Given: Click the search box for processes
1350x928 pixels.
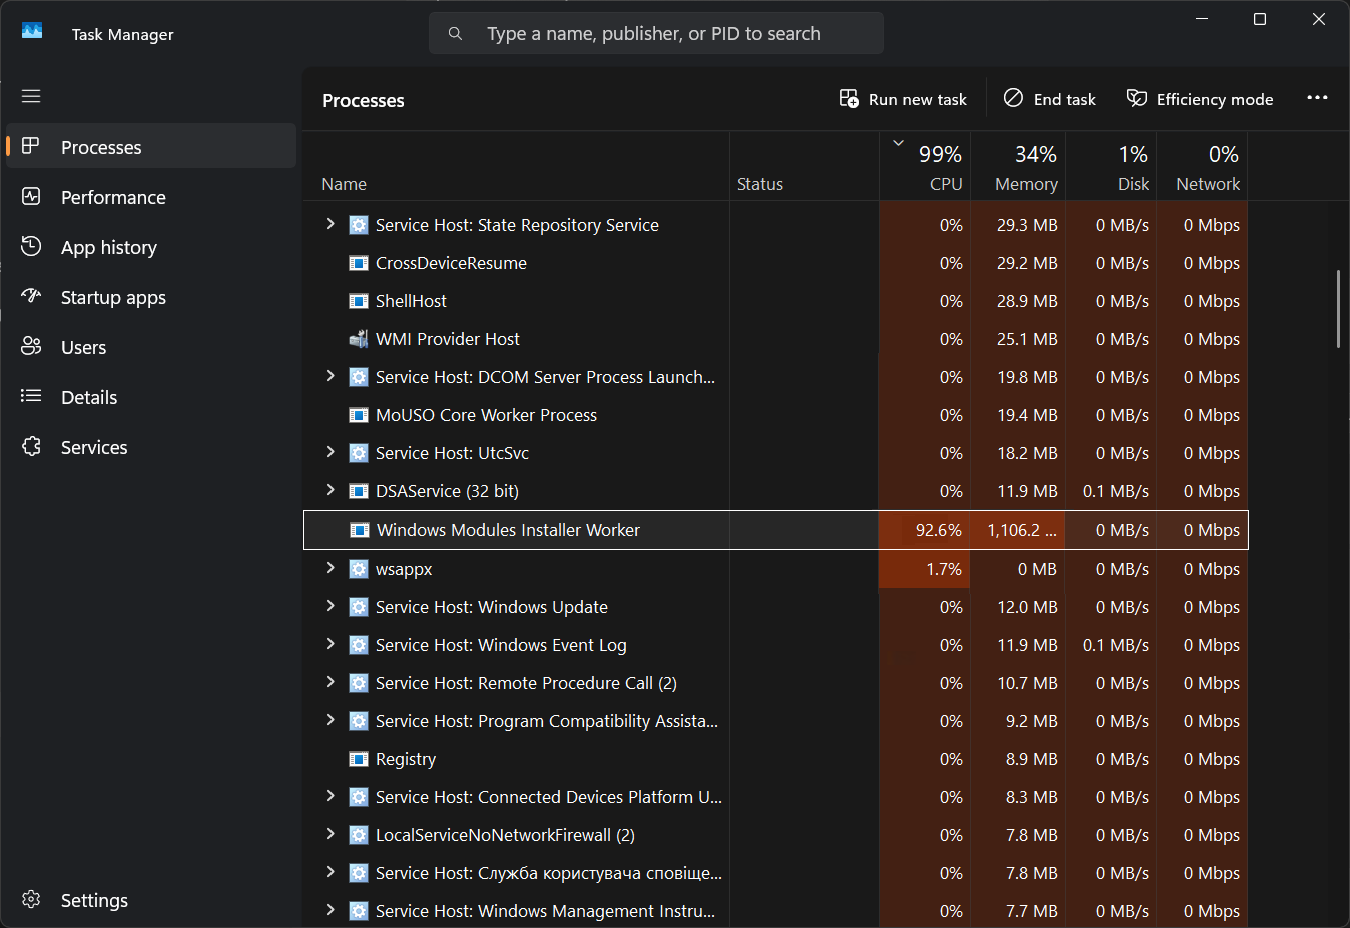Looking at the screenshot, I should pyautogui.click(x=655, y=34).
